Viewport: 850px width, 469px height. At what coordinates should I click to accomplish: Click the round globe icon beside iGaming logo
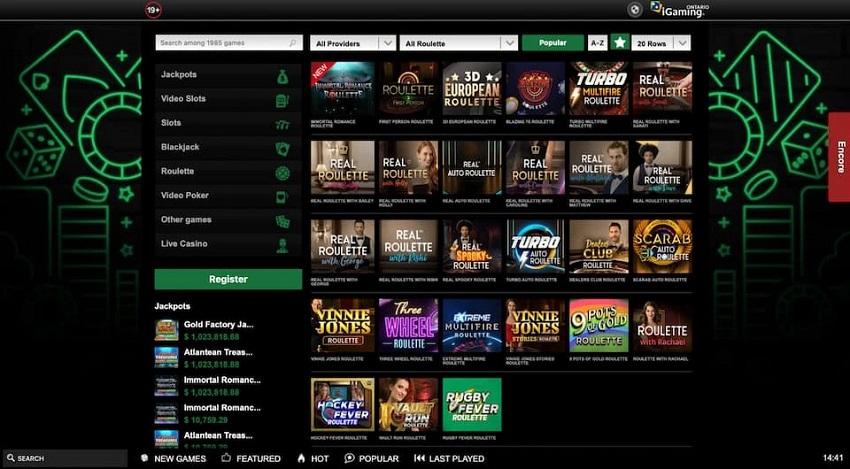click(x=635, y=10)
